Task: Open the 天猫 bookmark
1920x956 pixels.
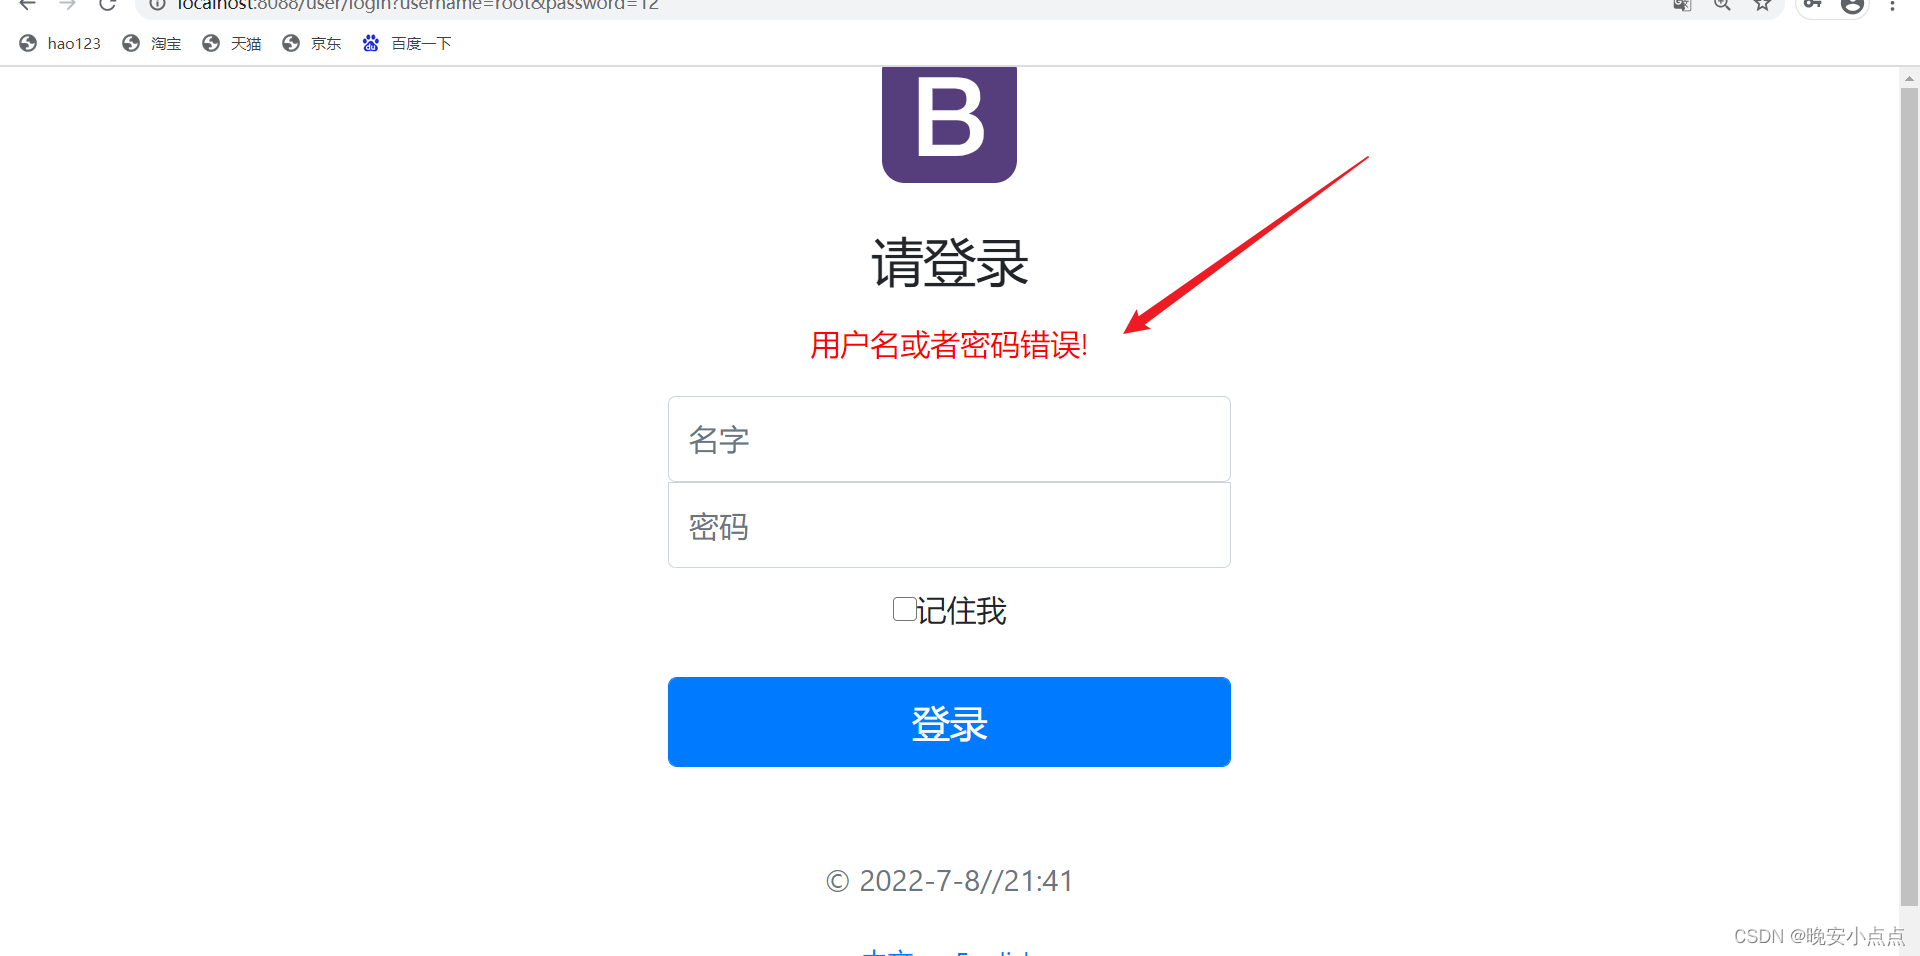Action: pos(232,43)
